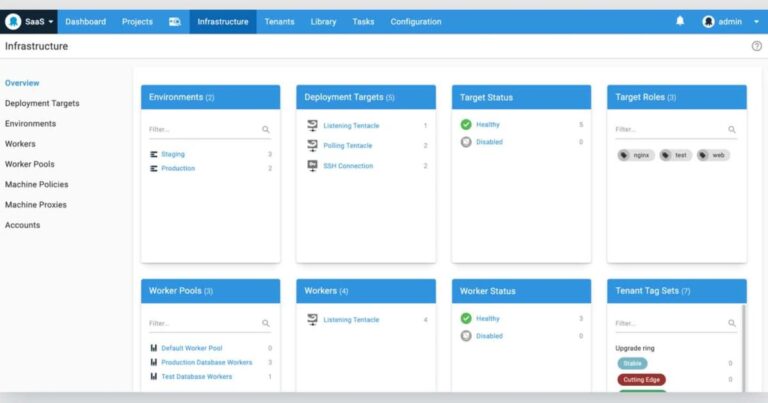
Task: Open the SaaS space switcher dropdown
Action: click(39, 22)
